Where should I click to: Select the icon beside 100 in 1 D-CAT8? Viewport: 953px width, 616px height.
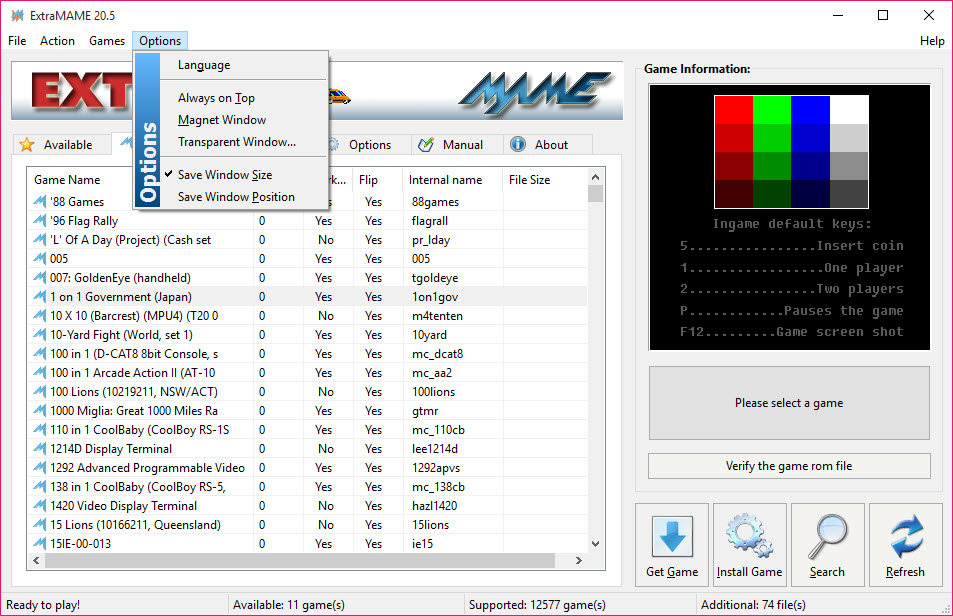click(40, 354)
